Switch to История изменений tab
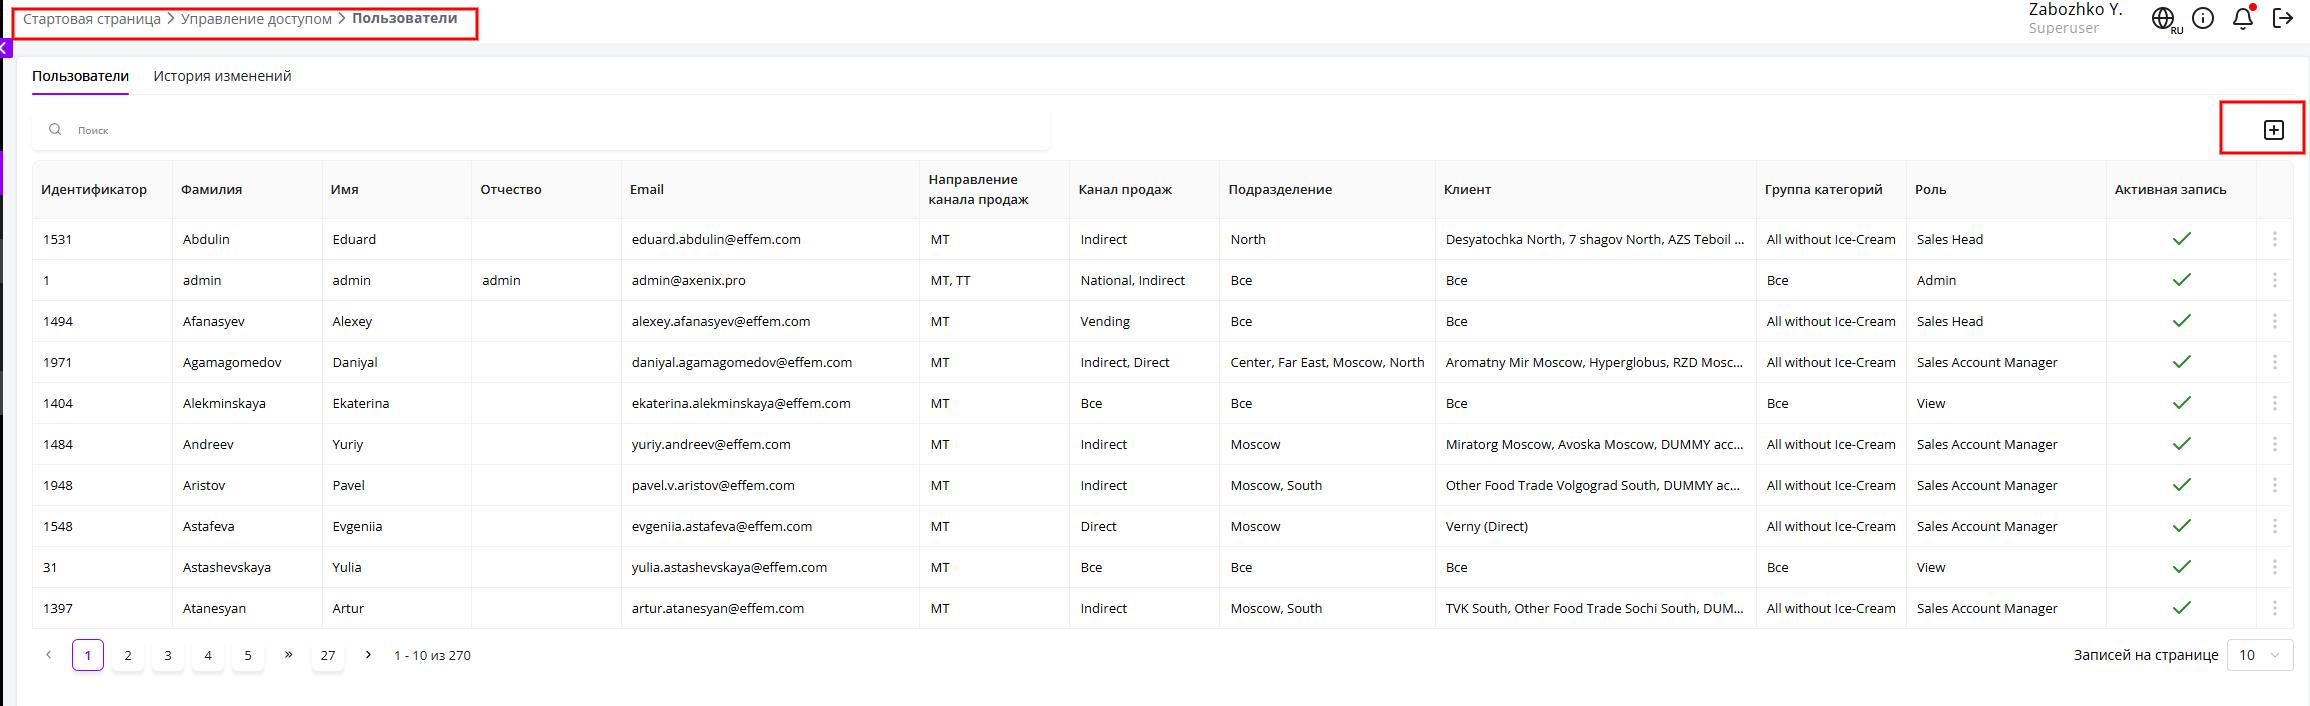Viewport: 2310px width, 706px height. point(222,76)
